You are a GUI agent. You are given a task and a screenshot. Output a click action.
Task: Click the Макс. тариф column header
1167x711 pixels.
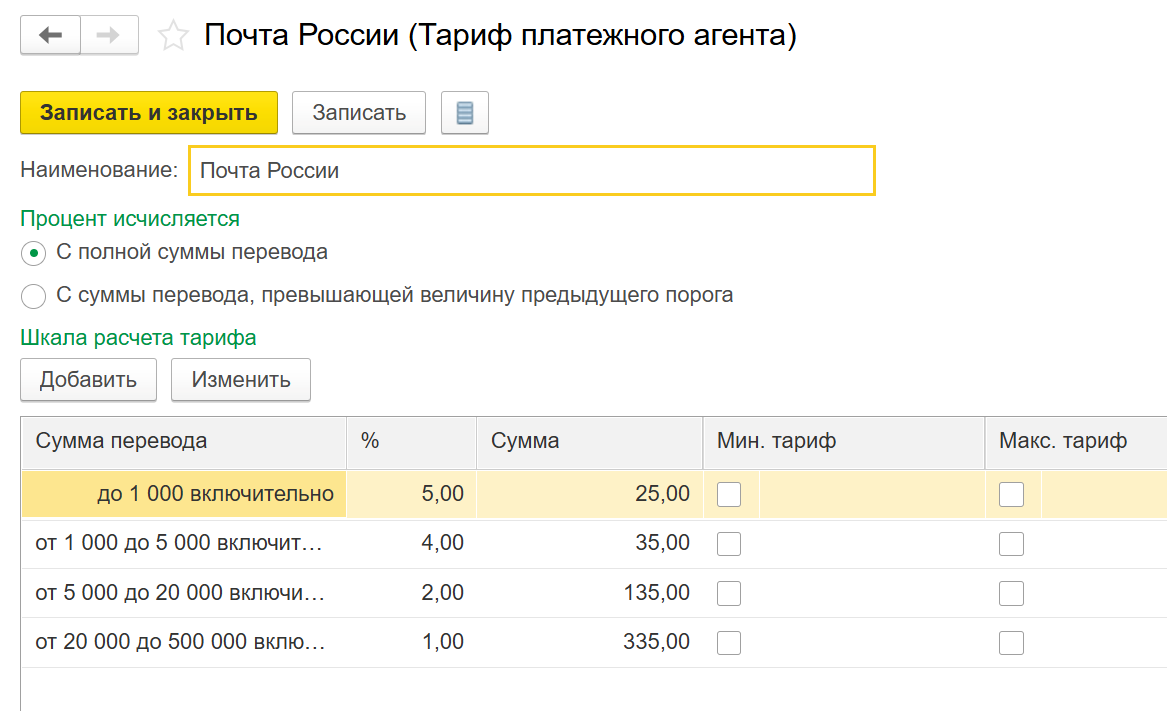1076,441
